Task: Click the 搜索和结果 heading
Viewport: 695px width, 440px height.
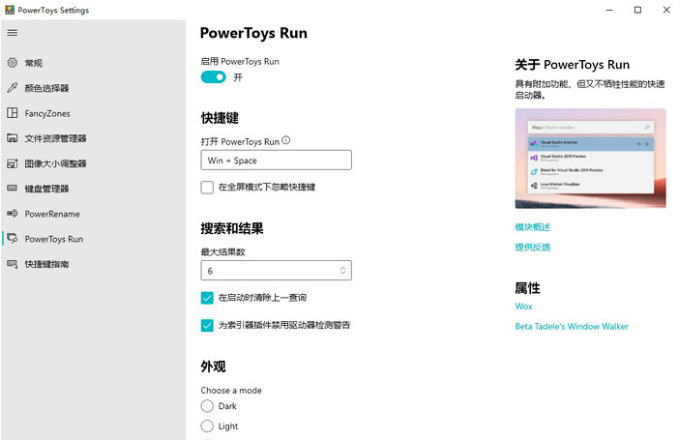Action: click(x=232, y=228)
